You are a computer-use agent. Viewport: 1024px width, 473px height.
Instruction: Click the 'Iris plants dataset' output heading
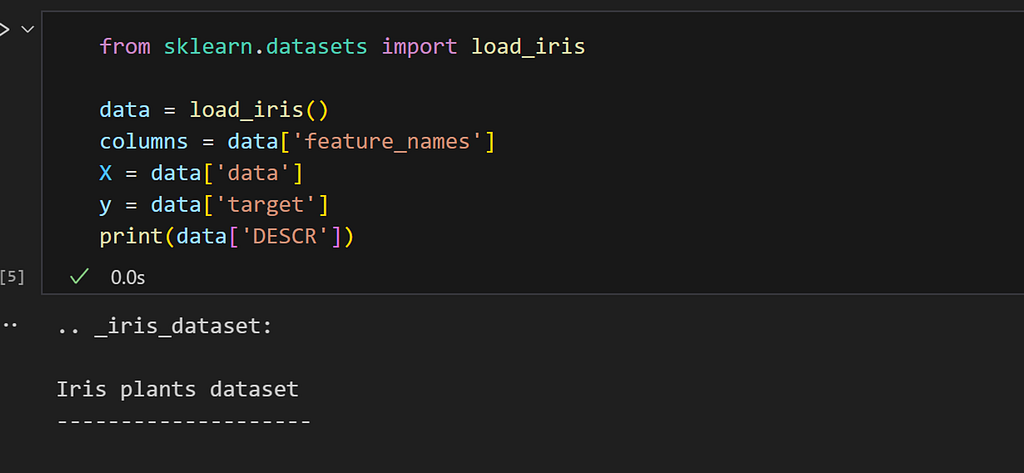178,389
